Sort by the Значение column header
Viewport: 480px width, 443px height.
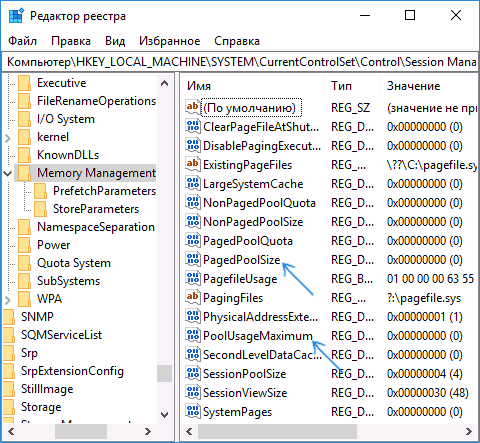tap(429, 86)
